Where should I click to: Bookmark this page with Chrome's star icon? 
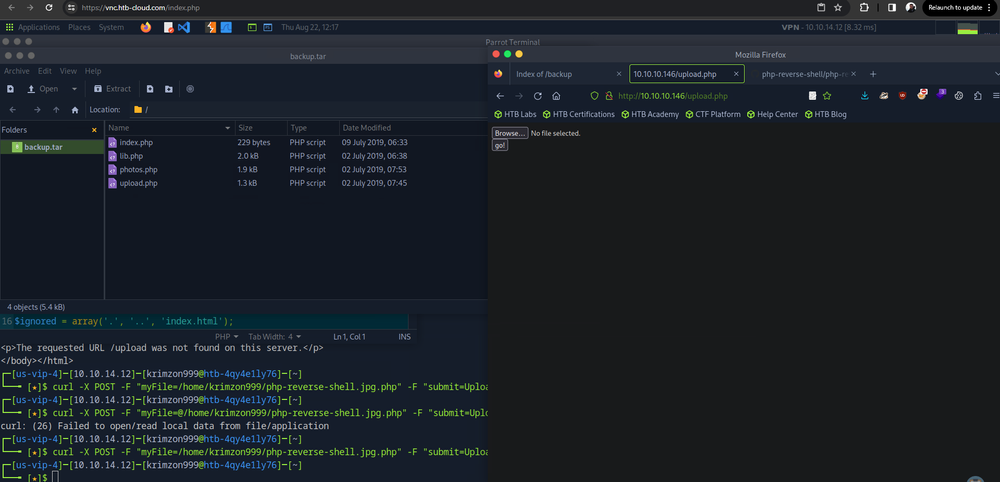838,8
